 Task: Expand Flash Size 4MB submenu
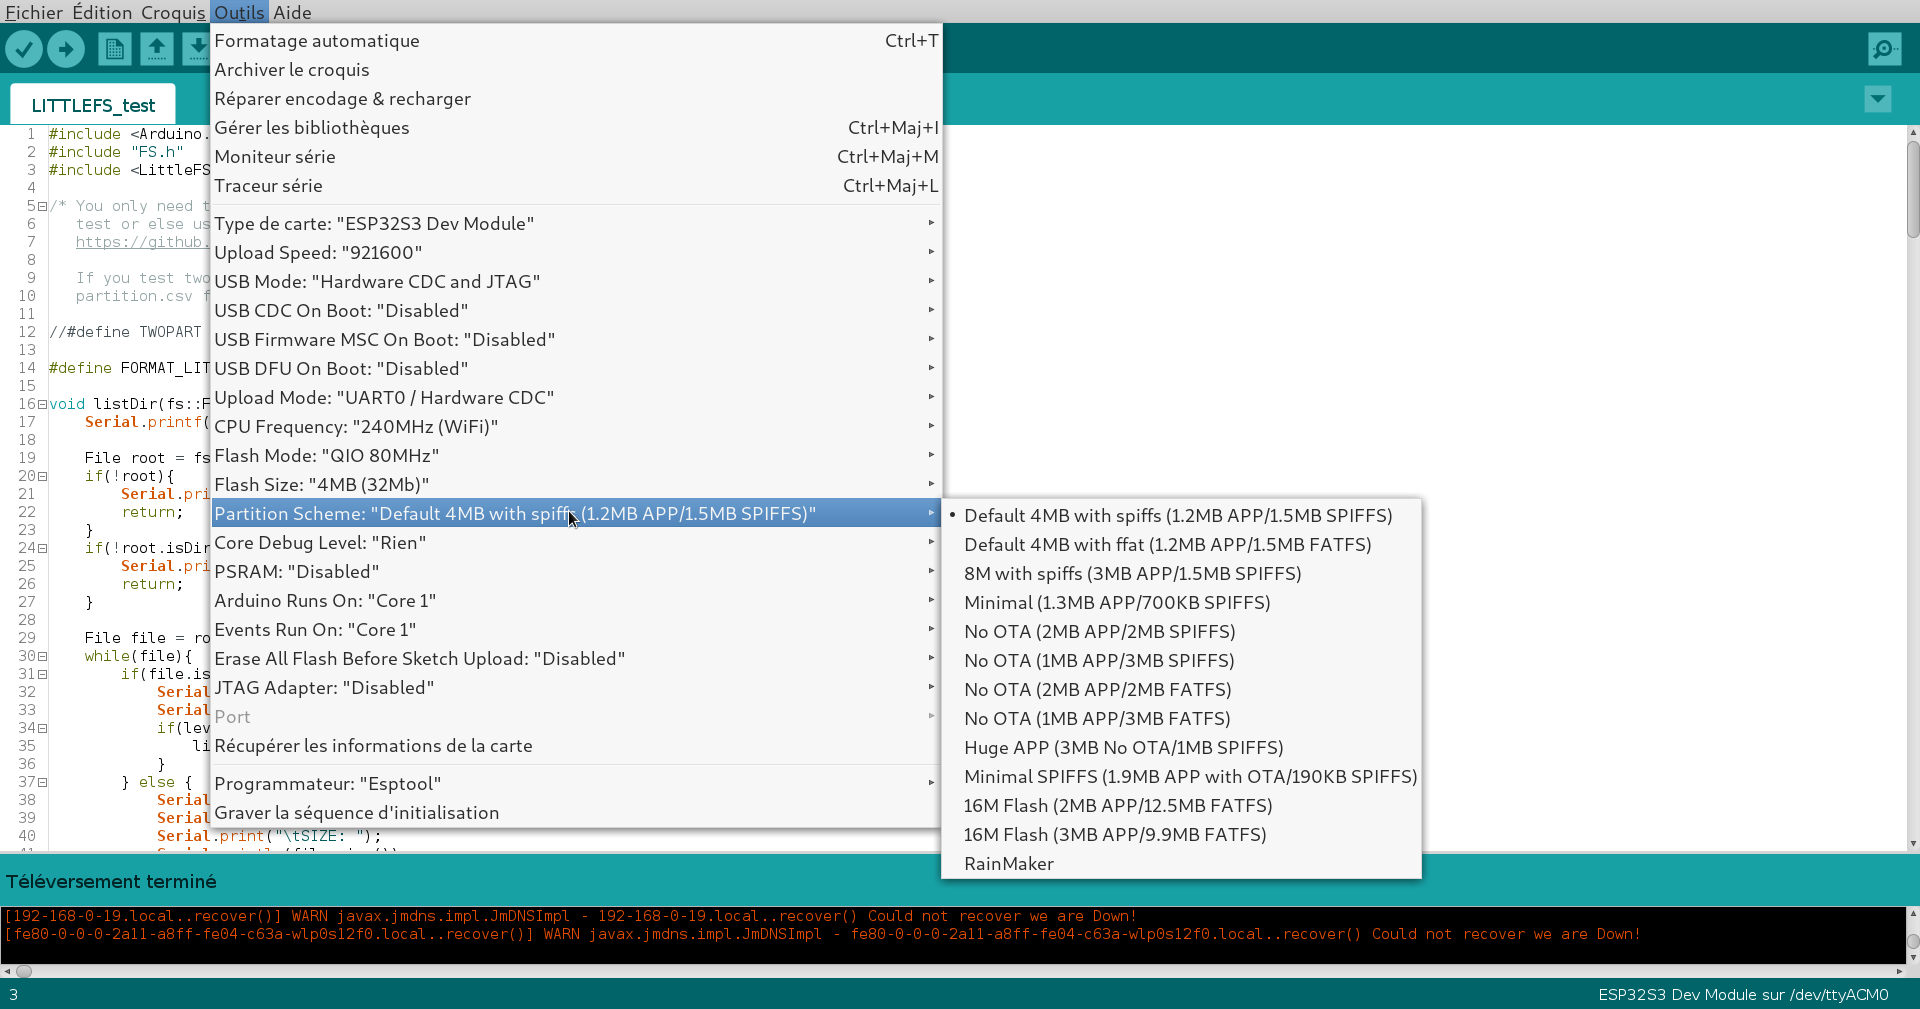click(576, 485)
